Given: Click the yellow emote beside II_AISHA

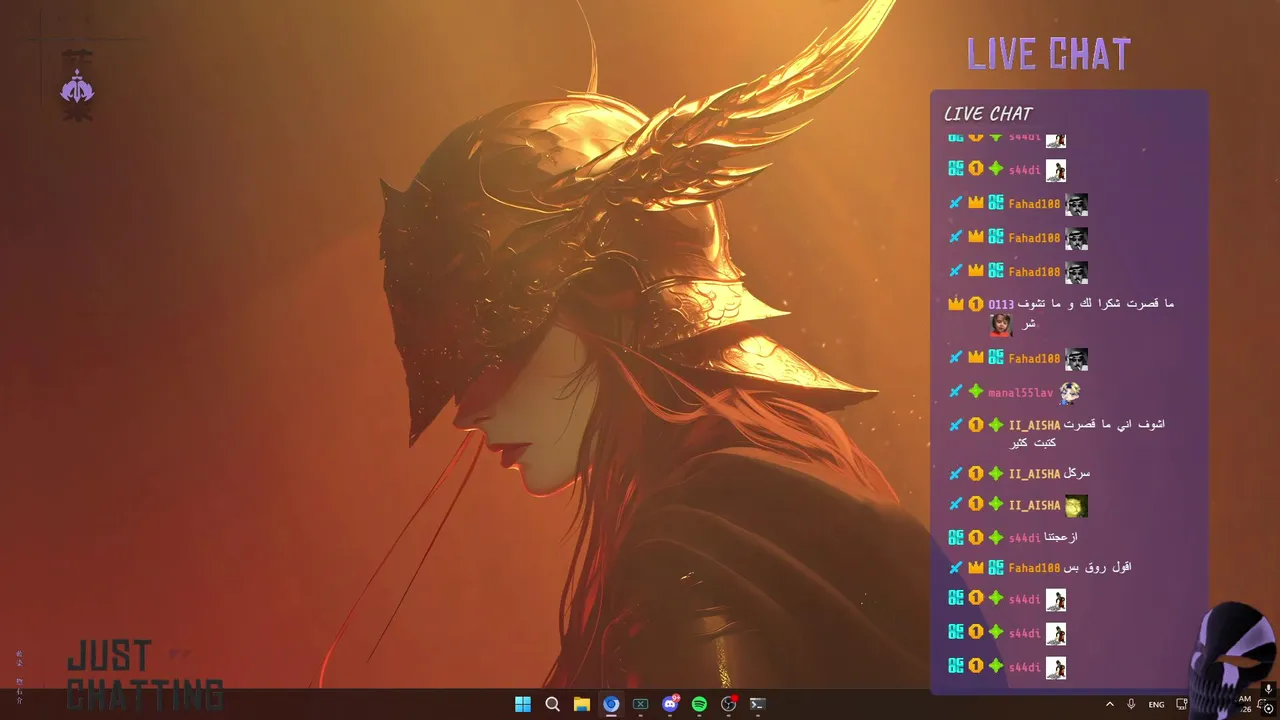Looking at the screenshot, I should pyautogui.click(x=1075, y=506).
